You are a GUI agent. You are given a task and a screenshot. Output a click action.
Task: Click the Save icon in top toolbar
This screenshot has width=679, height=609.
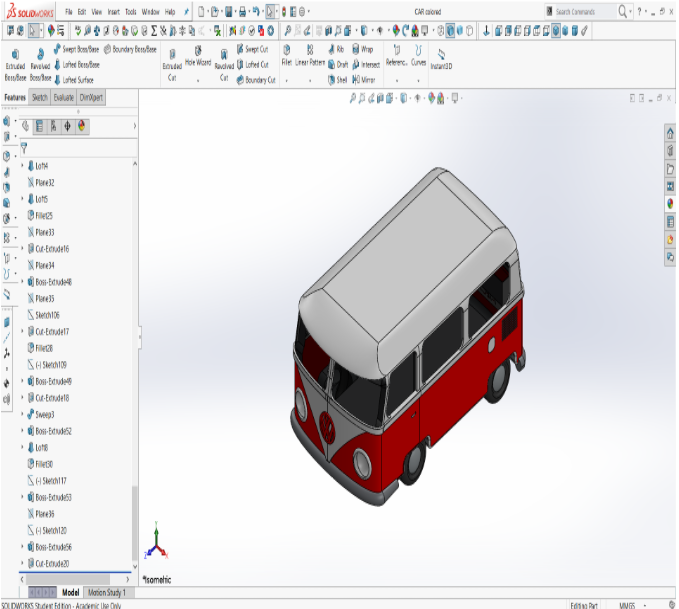[x=228, y=12]
